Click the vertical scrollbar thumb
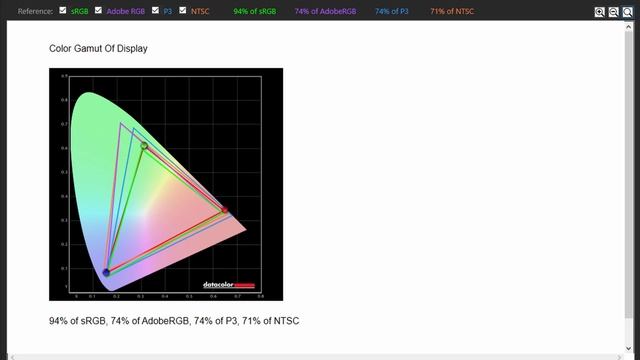Image resolution: width=640 pixels, height=360 pixels. pos(629,175)
